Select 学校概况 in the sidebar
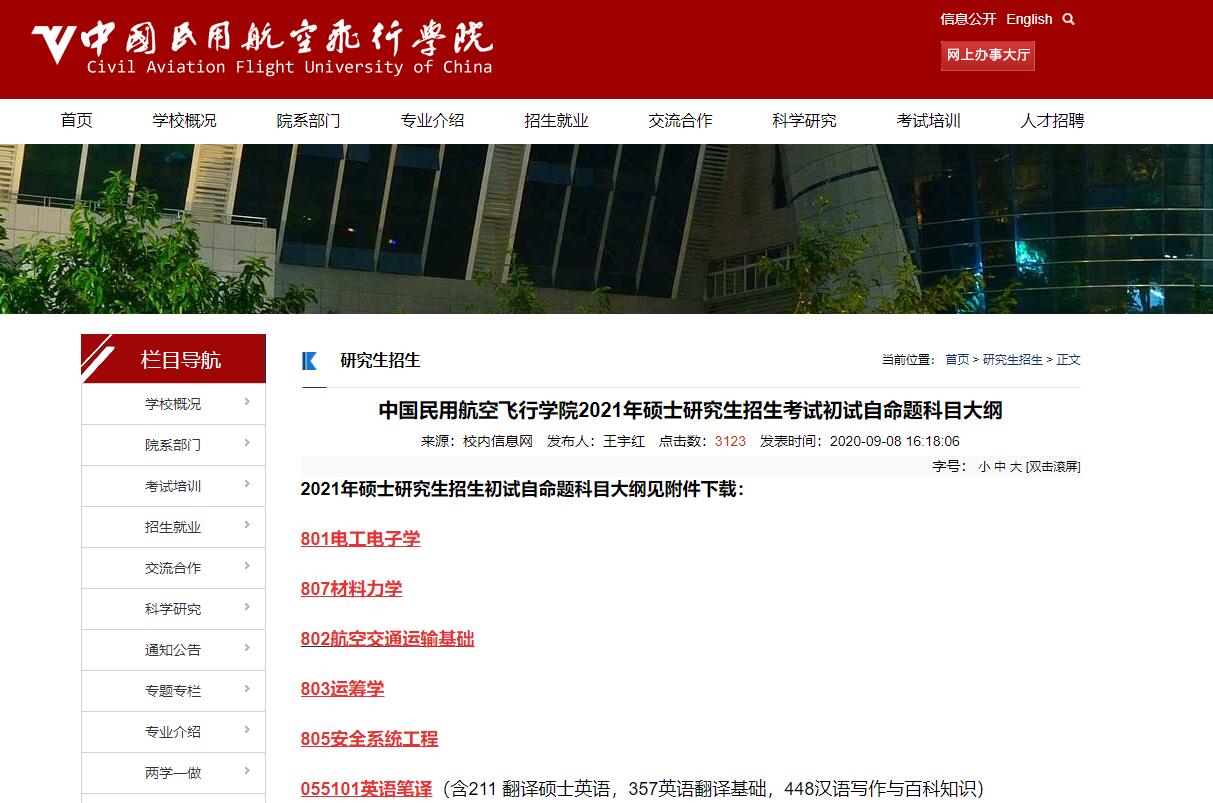 173,404
